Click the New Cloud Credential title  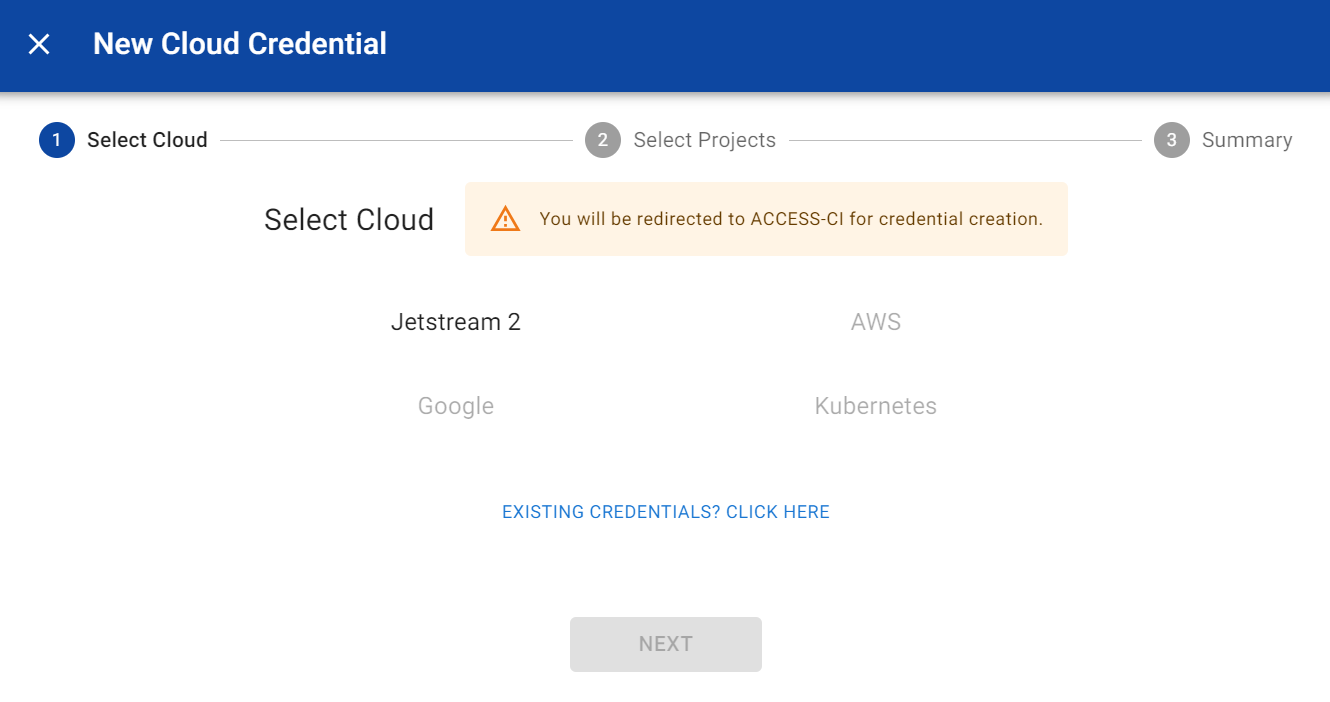click(x=240, y=44)
